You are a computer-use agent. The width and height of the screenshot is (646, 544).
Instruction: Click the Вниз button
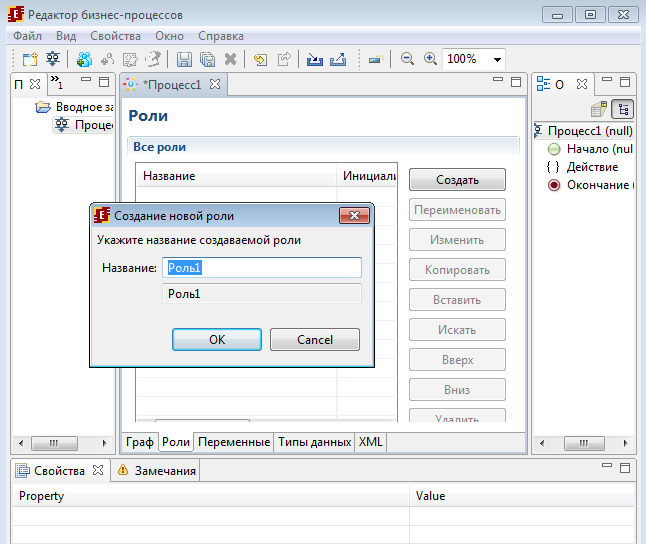[457, 390]
